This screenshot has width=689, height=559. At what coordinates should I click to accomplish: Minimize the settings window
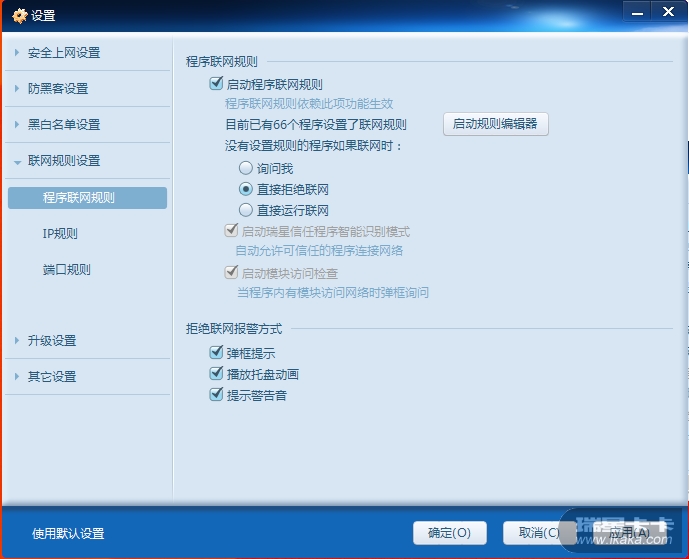pyautogui.click(x=637, y=11)
